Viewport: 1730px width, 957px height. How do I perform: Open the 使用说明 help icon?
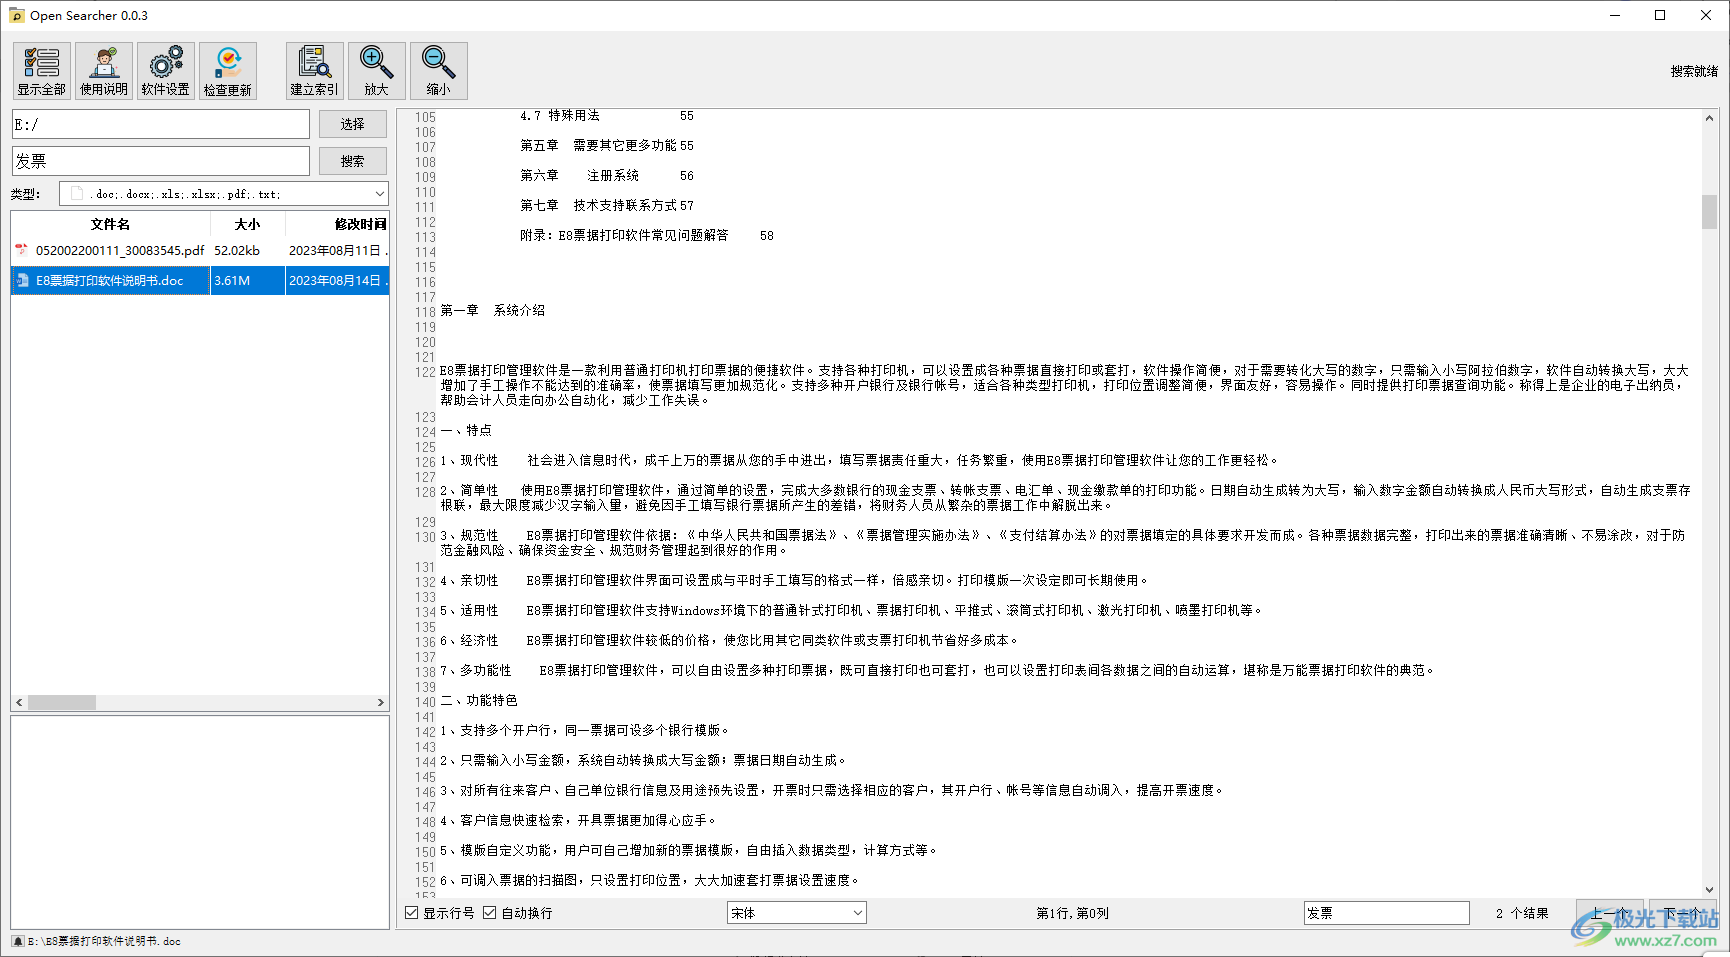[103, 70]
